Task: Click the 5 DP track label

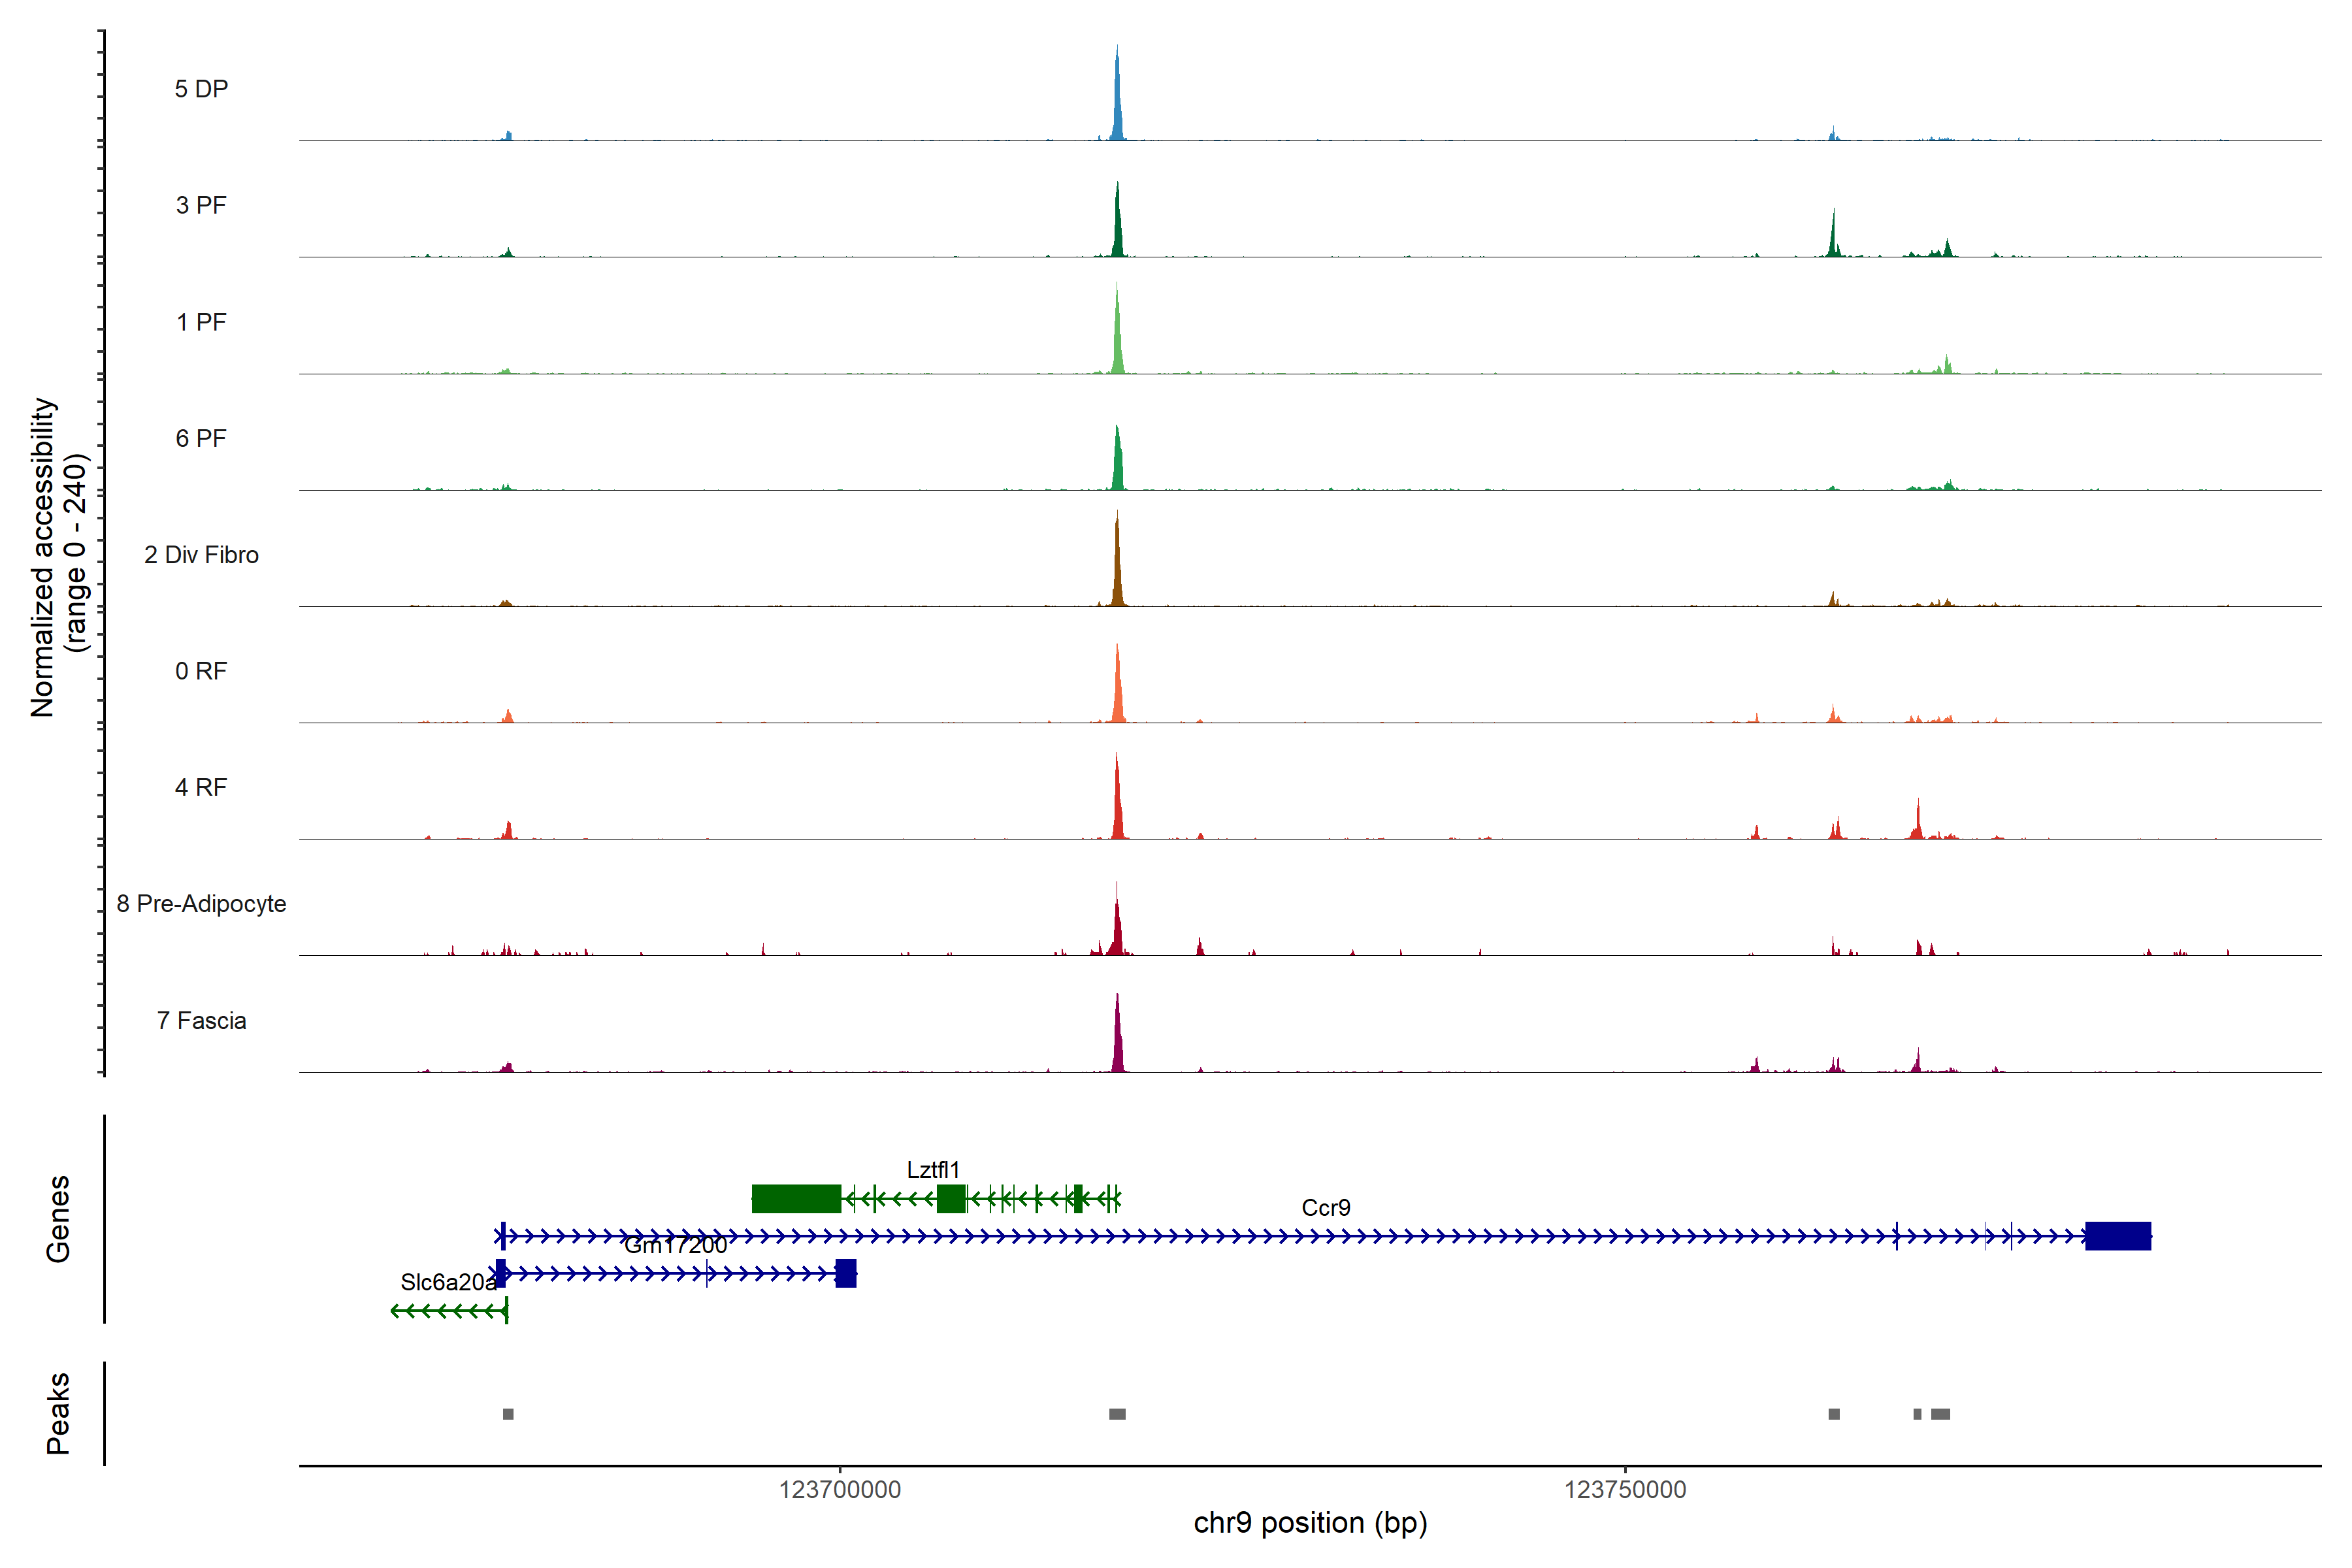Action: [x=201, y=89]
